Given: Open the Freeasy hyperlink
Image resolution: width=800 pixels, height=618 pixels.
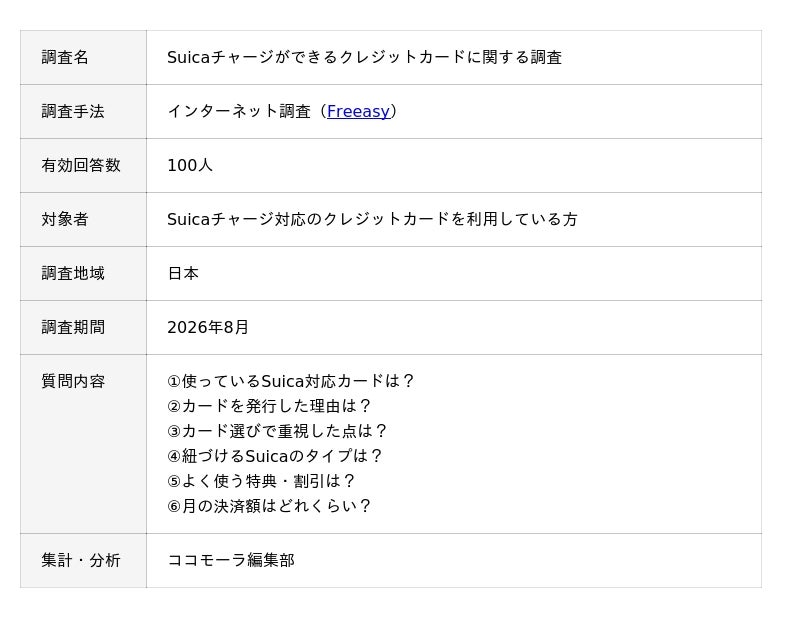Looking at the screenshot, I should coord(358,111).
